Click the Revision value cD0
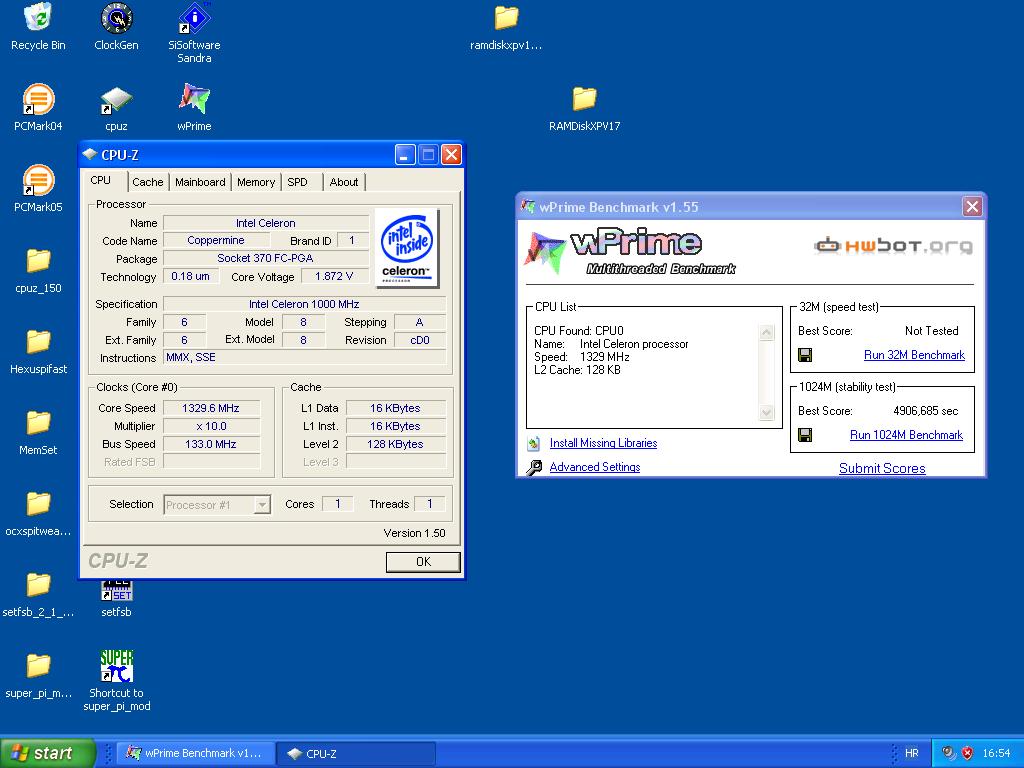This screenshot has width=1024, height=768. point(420,340)
